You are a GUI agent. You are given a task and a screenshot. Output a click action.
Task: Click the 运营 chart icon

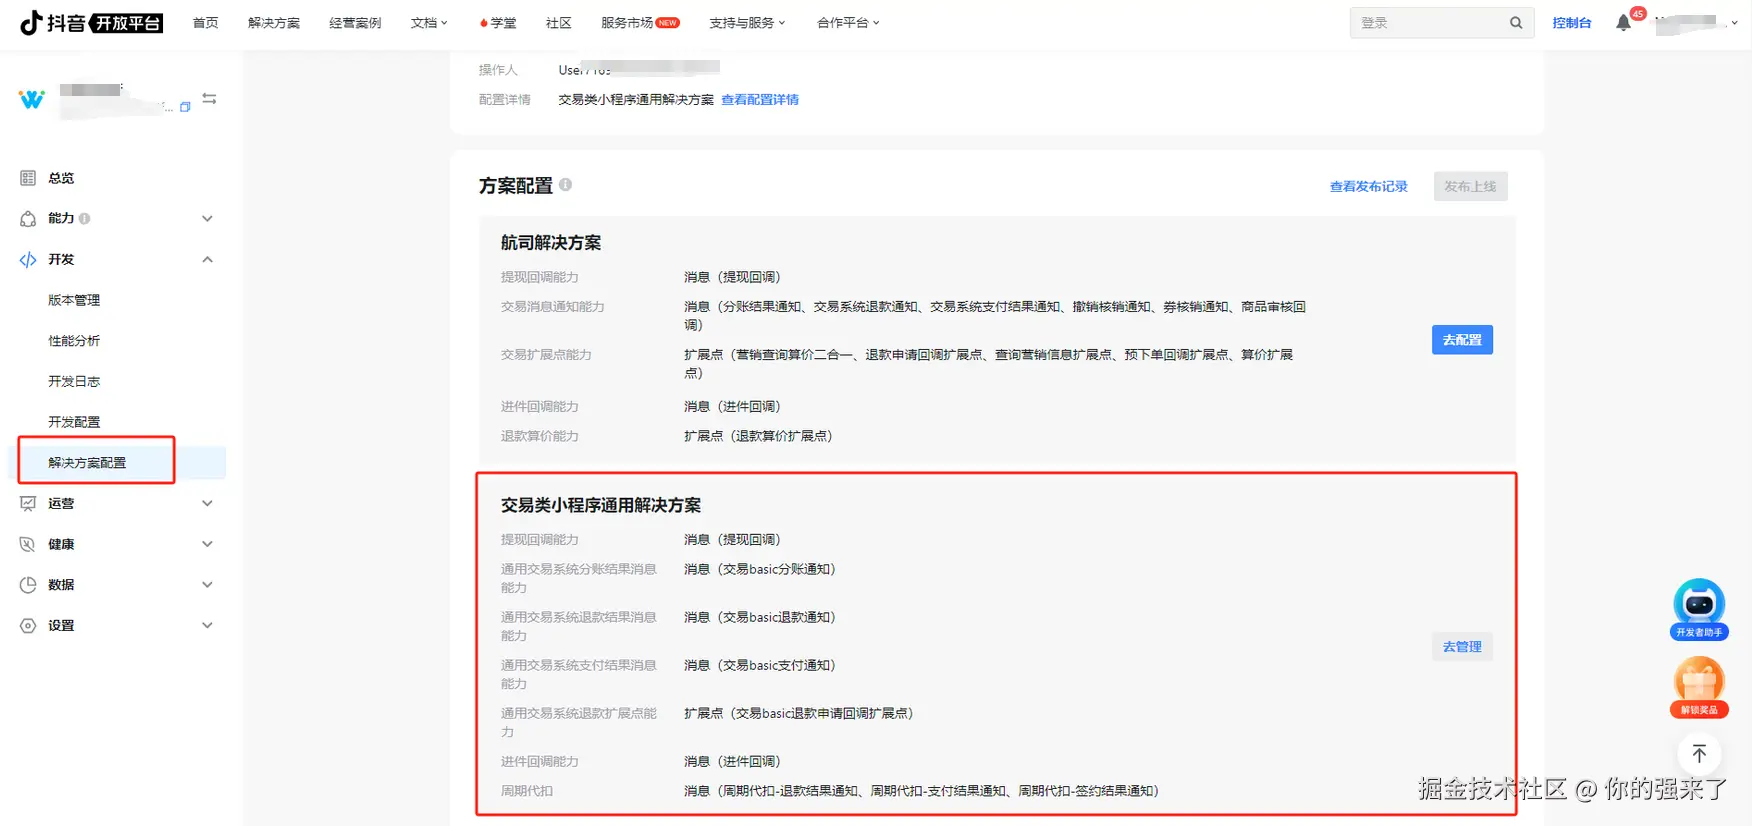tap(28, 503)
